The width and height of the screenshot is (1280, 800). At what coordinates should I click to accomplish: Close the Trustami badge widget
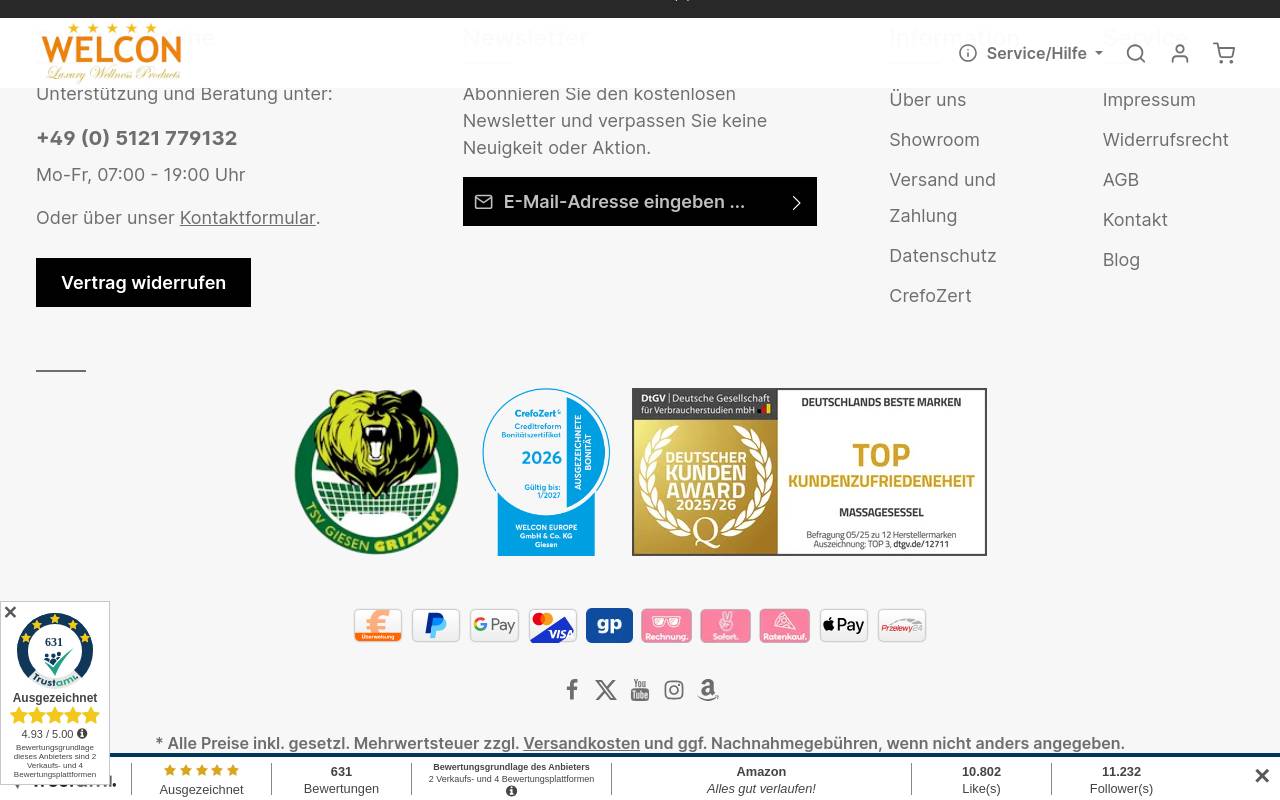[x=10, y=612]
